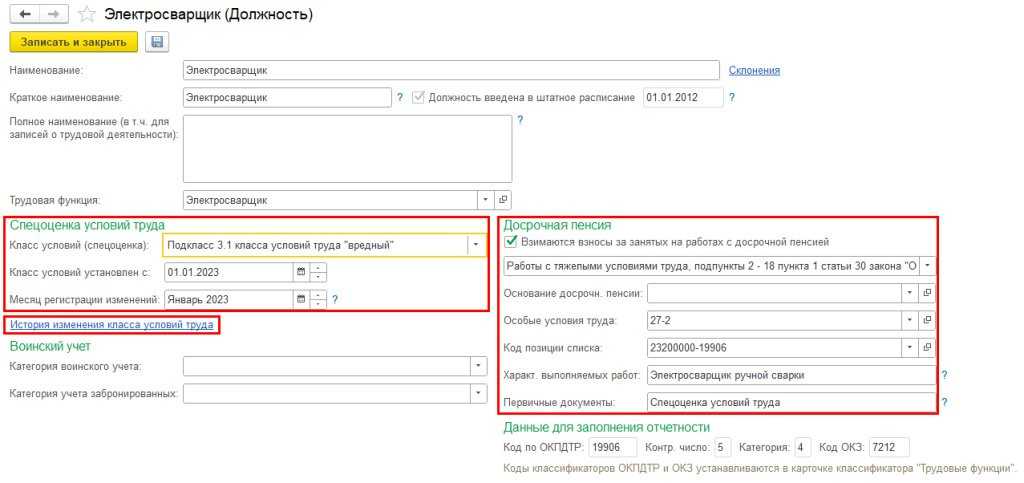Increase date of 'Класс условий установлен с' stepper up

point(318,268)
